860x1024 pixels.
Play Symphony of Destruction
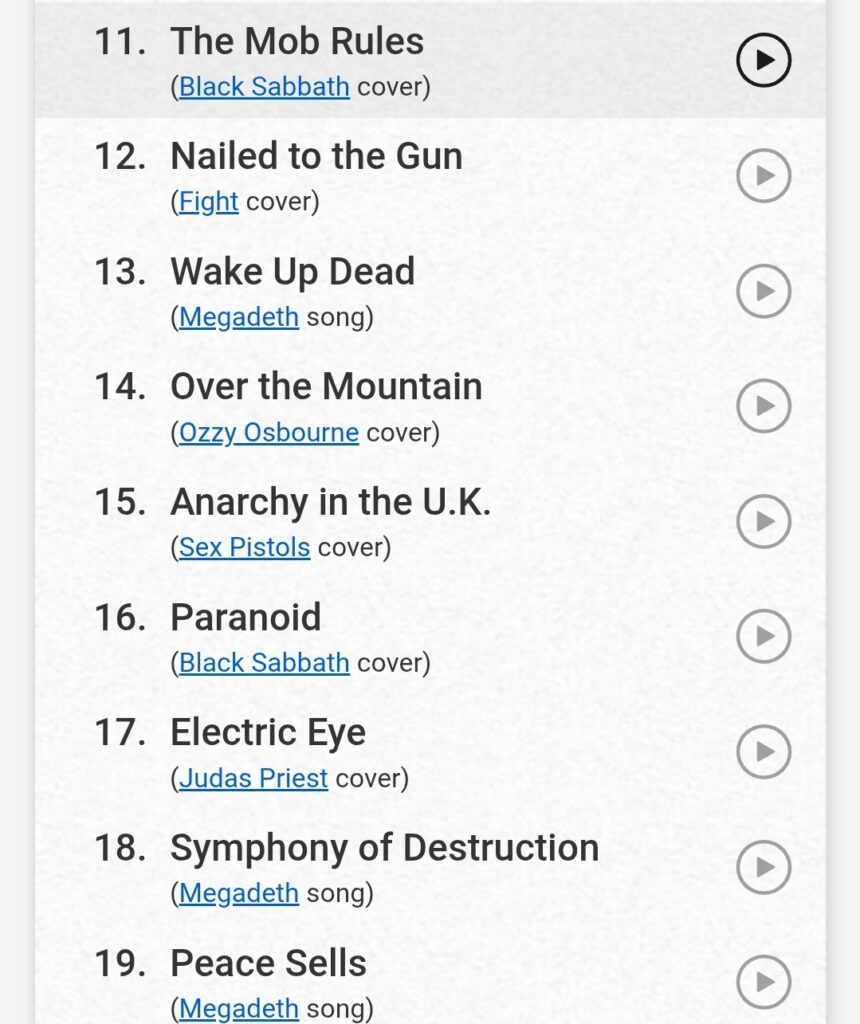763,867
